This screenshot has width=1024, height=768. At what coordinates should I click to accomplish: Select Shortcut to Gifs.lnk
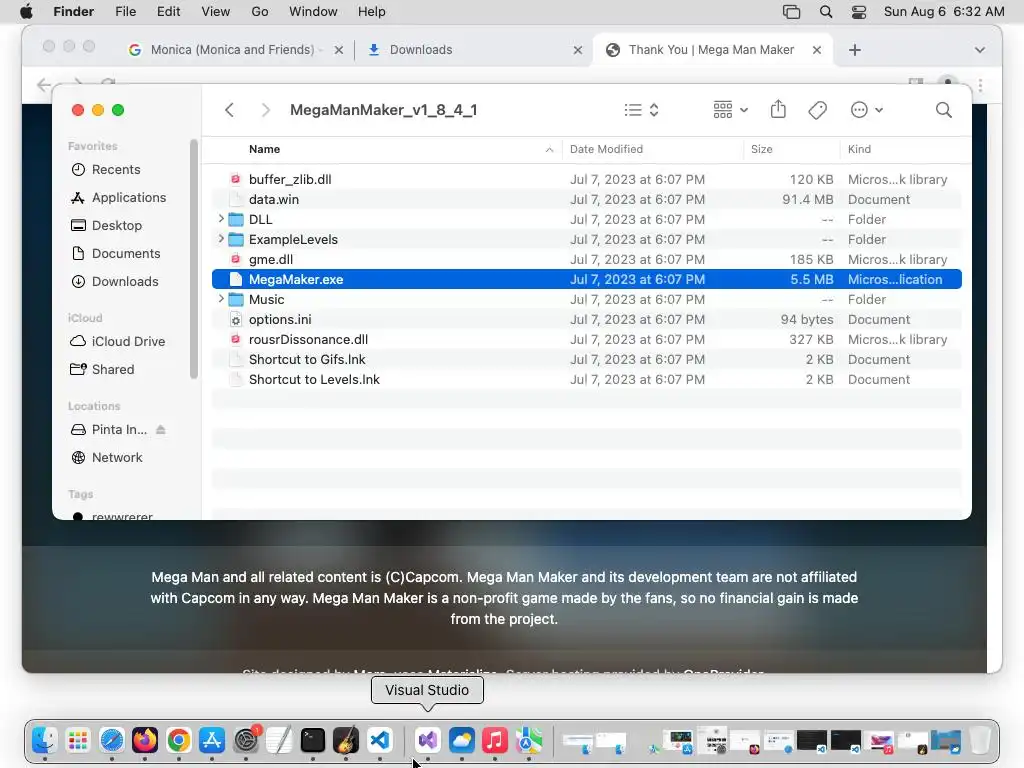(x=586, y=359)
